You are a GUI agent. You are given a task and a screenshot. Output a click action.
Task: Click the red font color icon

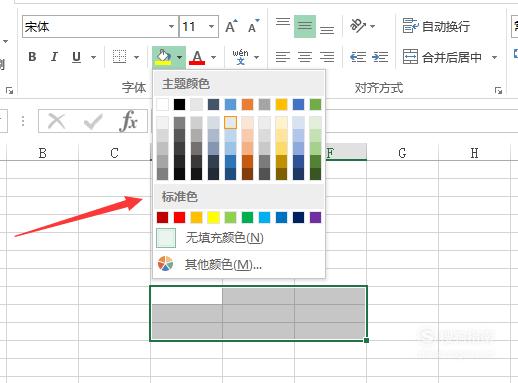pyautogui.click(x=197, y=57)
